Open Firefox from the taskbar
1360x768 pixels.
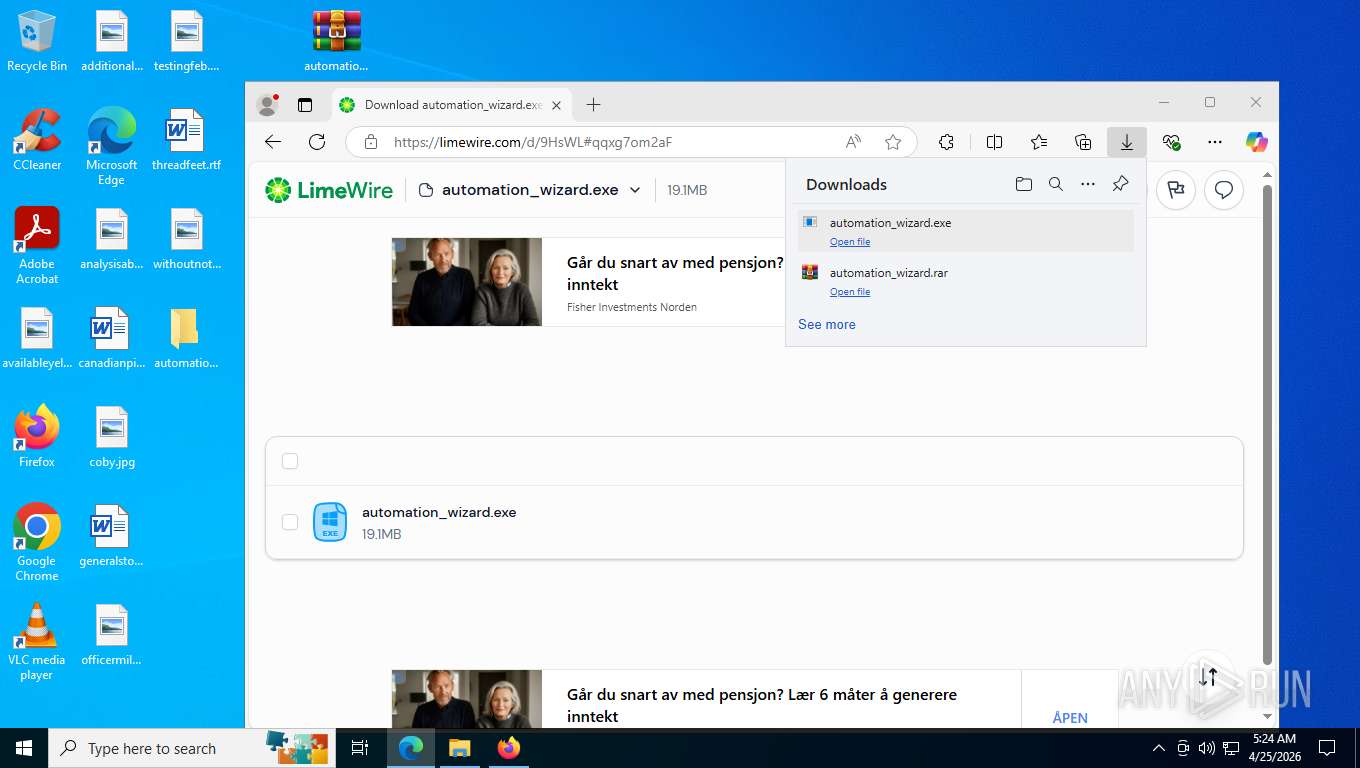(509, 748)
